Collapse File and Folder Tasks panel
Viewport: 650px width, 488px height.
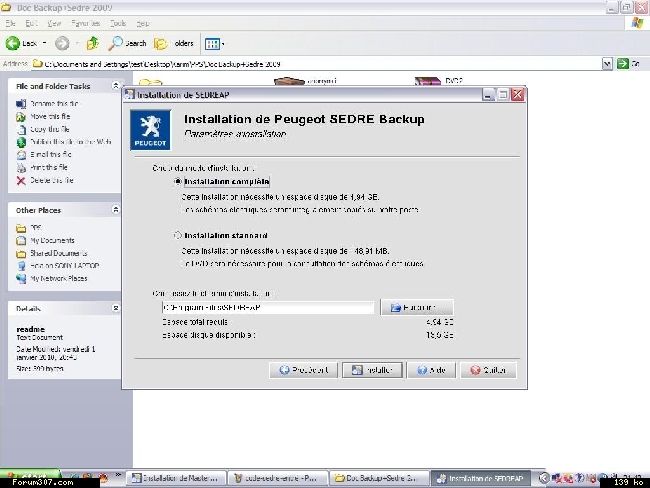[116, 86]
